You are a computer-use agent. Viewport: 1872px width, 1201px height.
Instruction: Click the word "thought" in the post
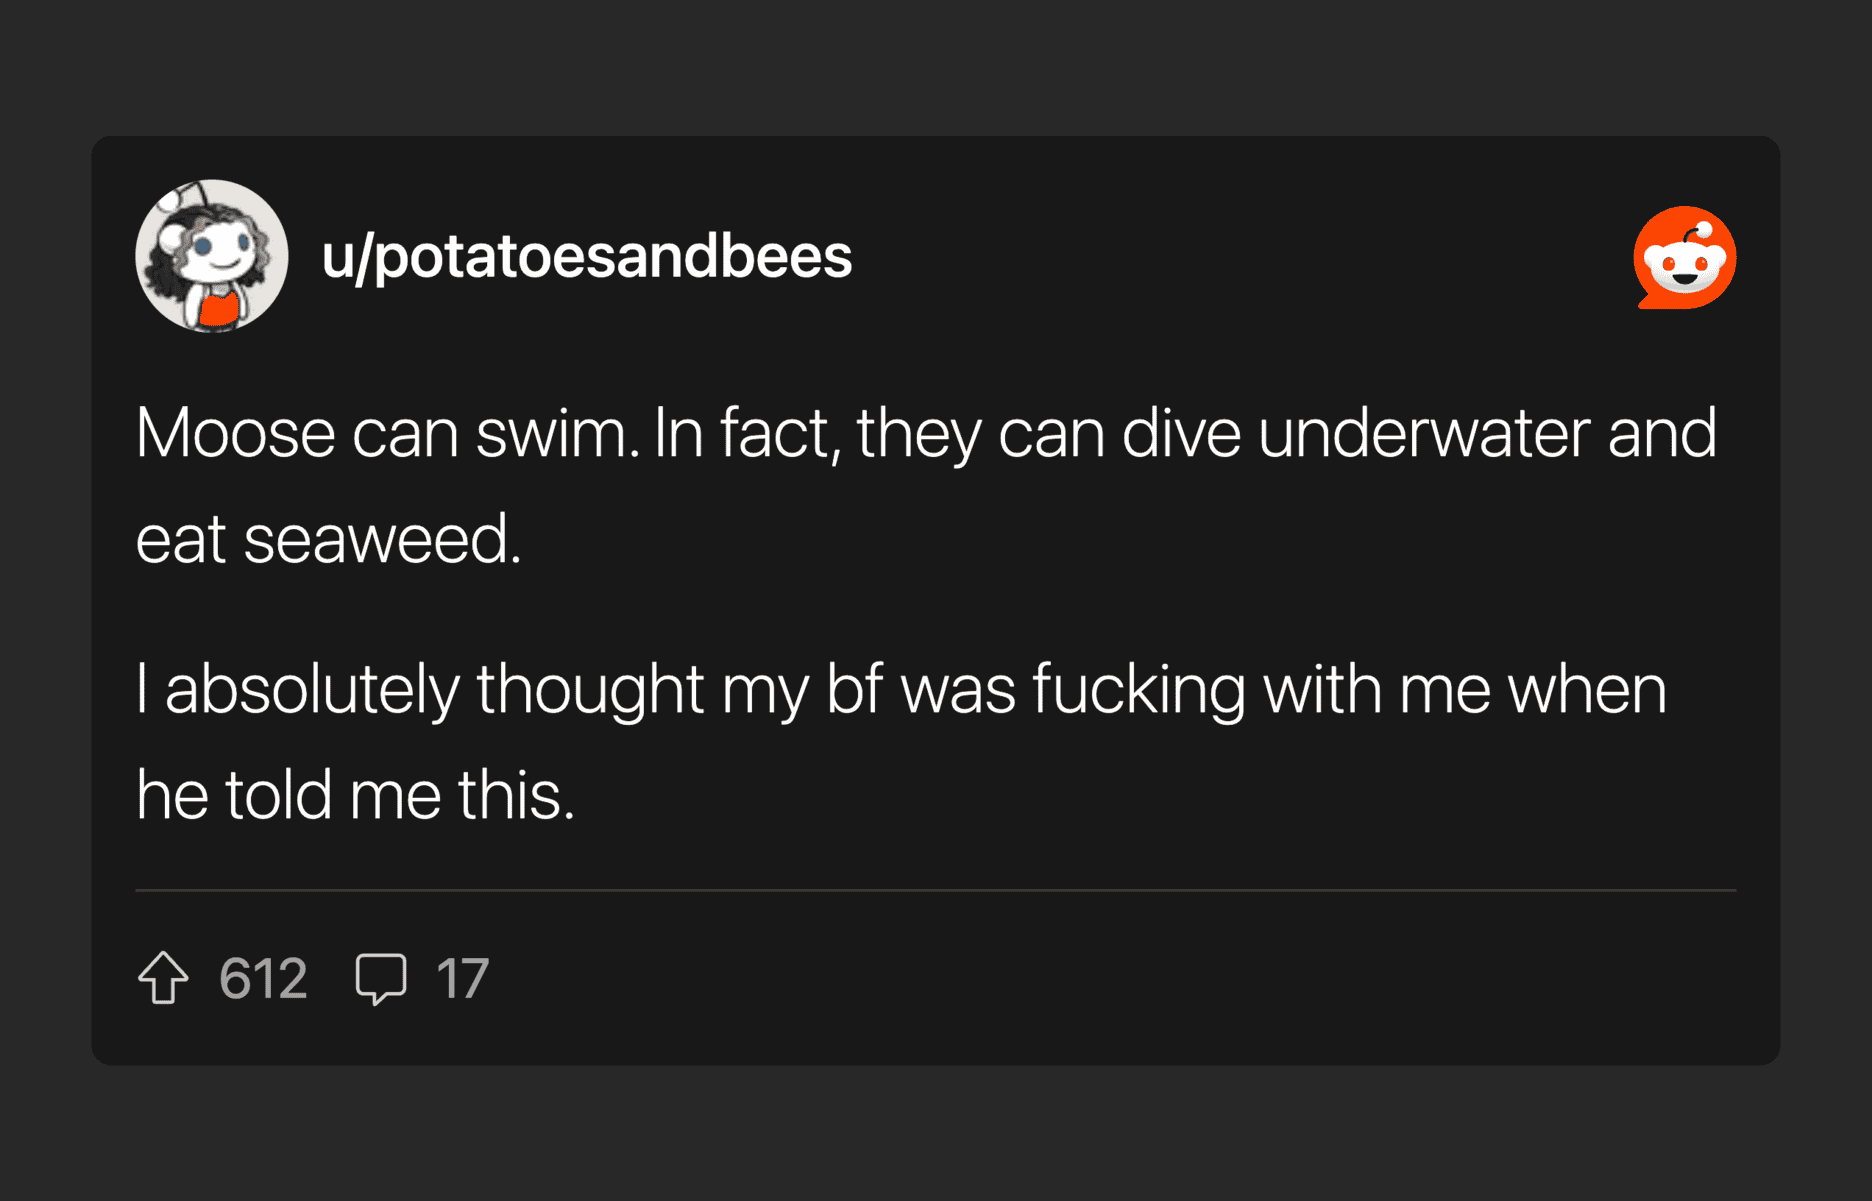coord(590,690)
